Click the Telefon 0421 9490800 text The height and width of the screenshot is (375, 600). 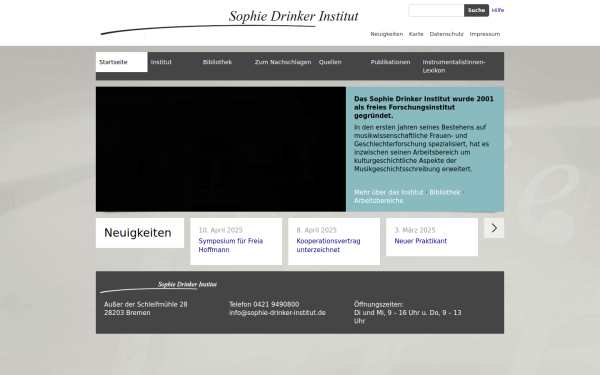[264, 305]
